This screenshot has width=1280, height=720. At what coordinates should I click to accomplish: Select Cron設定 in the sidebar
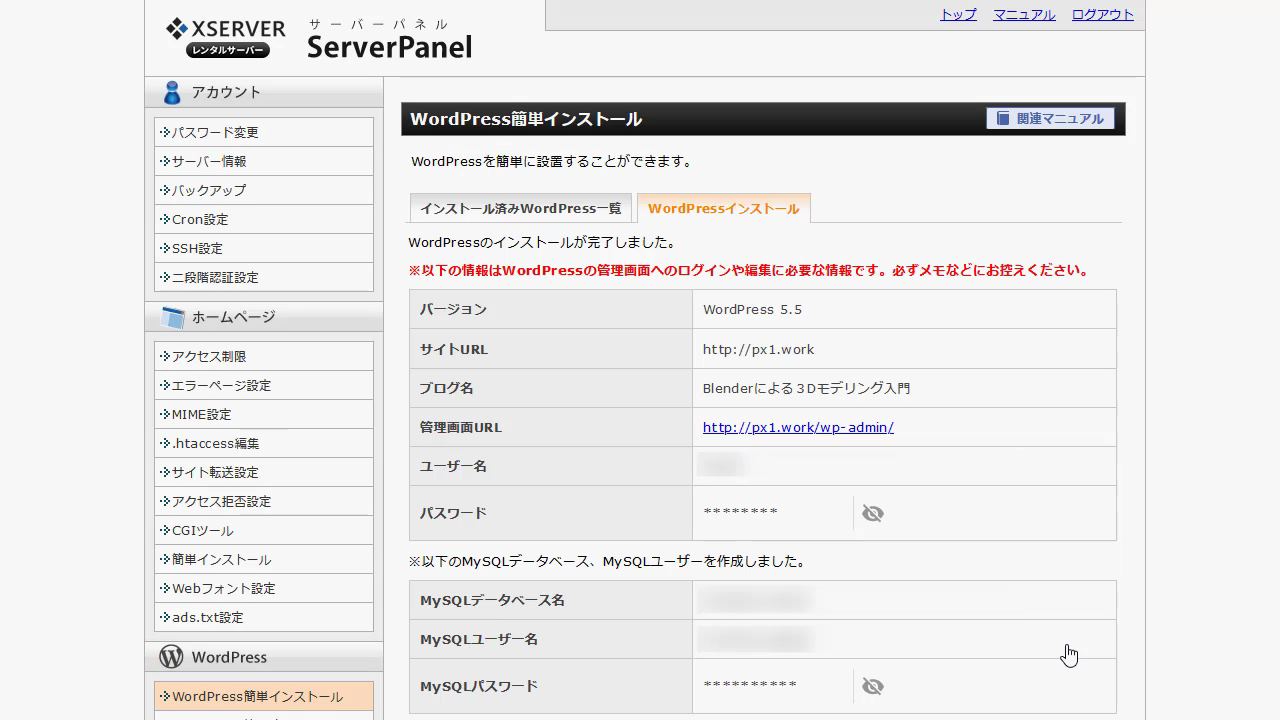[x=200, y=219]
